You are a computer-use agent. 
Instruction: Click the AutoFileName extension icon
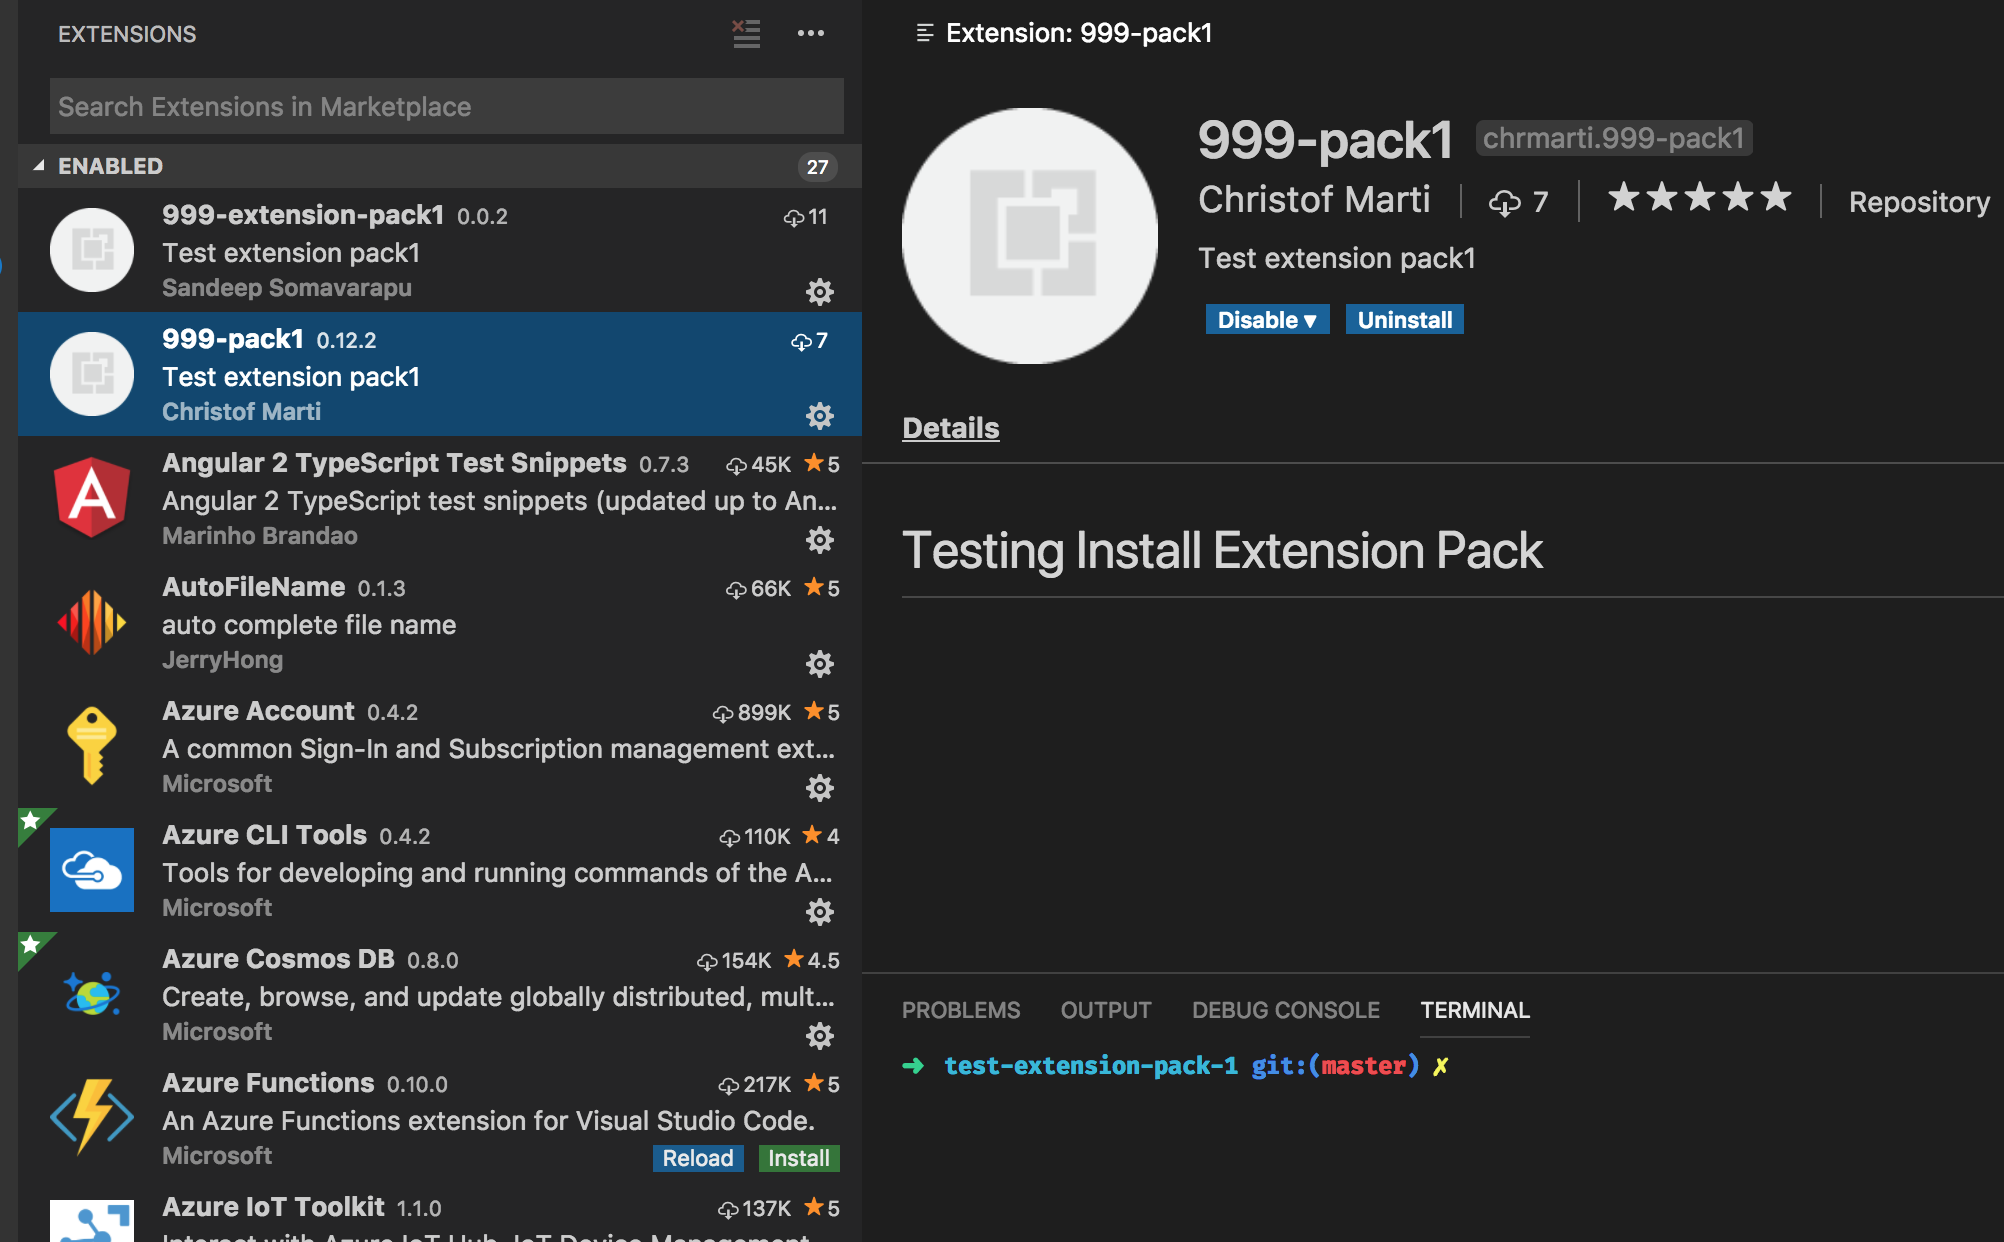92,622
